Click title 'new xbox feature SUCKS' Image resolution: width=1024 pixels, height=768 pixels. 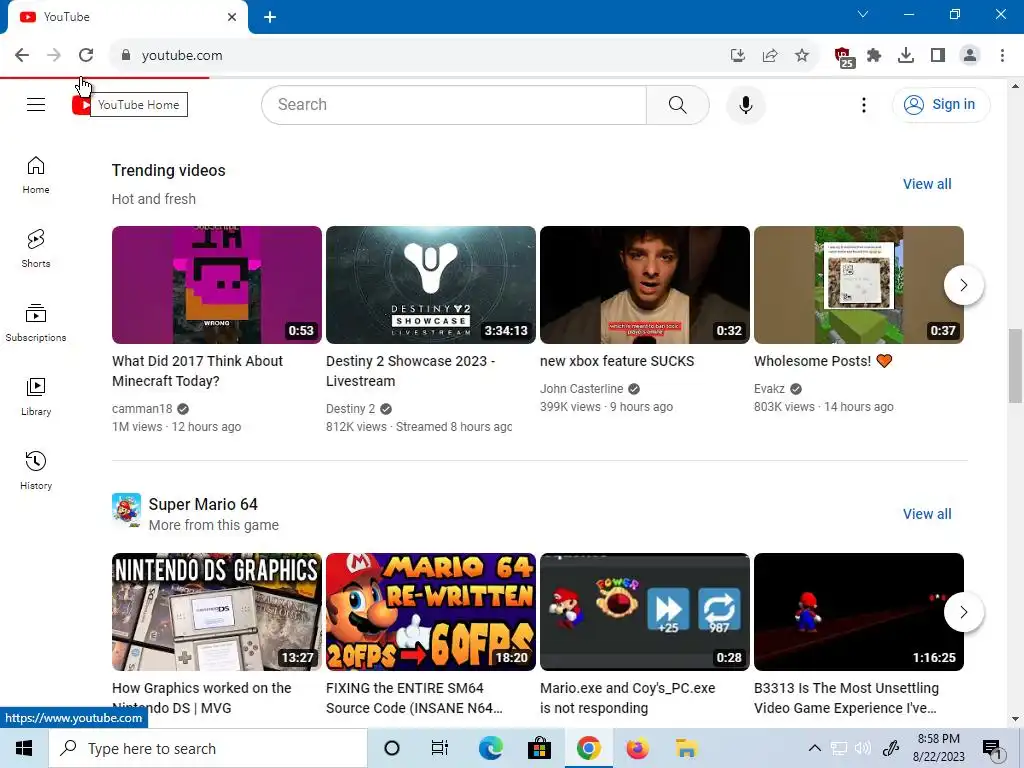tap(617, 361)
